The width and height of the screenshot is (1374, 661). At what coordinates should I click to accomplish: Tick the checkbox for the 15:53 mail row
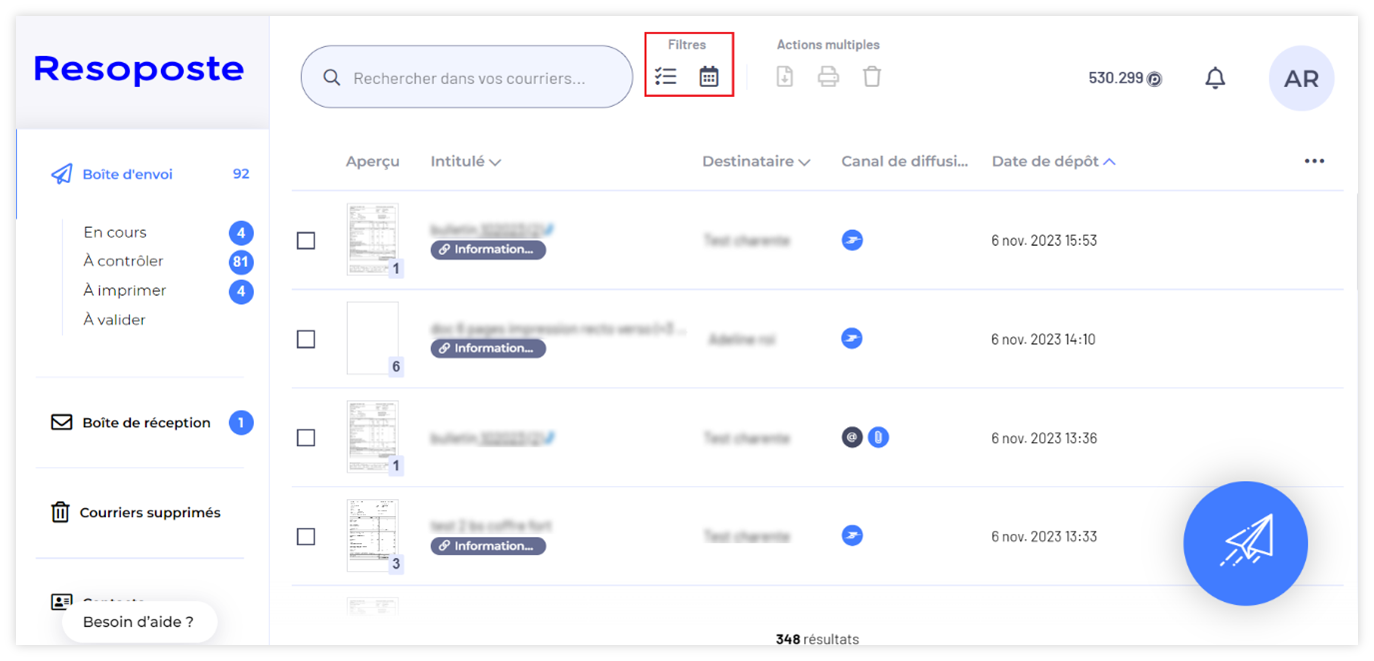pos(306,241)
